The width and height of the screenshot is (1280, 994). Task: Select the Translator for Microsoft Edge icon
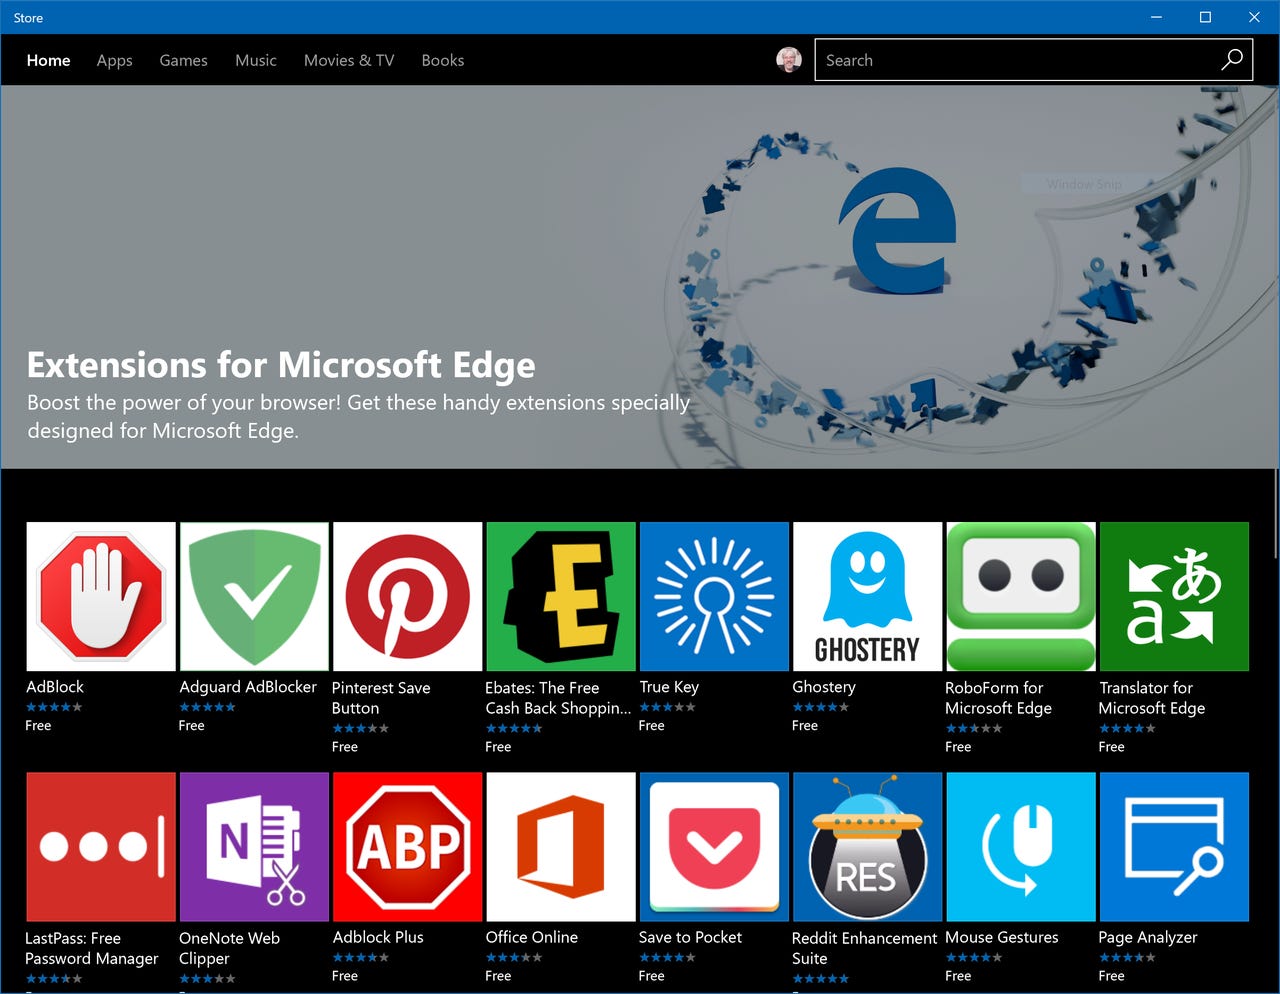click(1173, 595)
